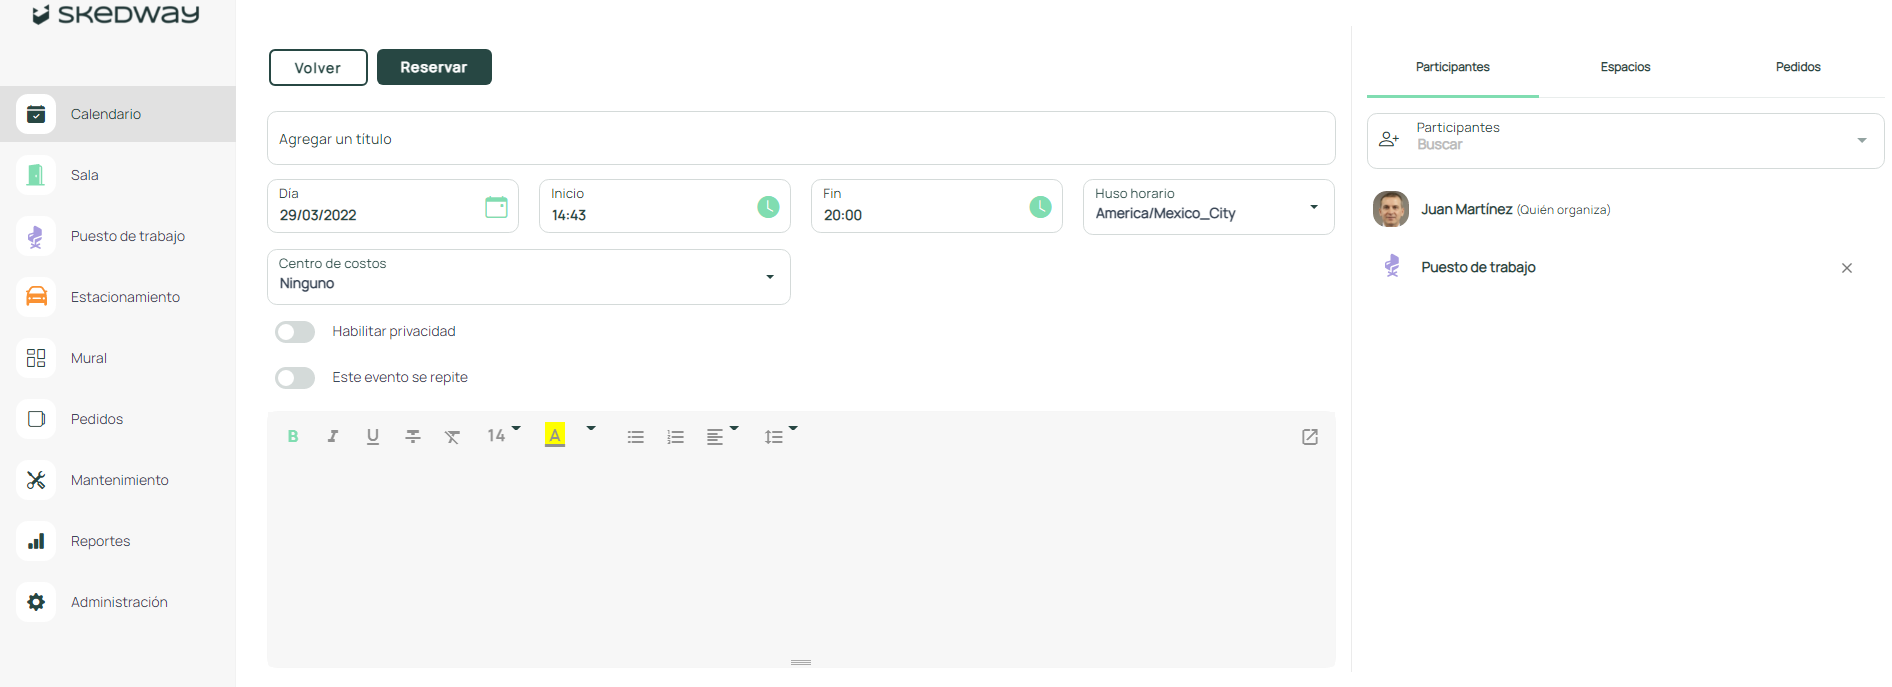Click the Bold formatting icon

[293, 436]
